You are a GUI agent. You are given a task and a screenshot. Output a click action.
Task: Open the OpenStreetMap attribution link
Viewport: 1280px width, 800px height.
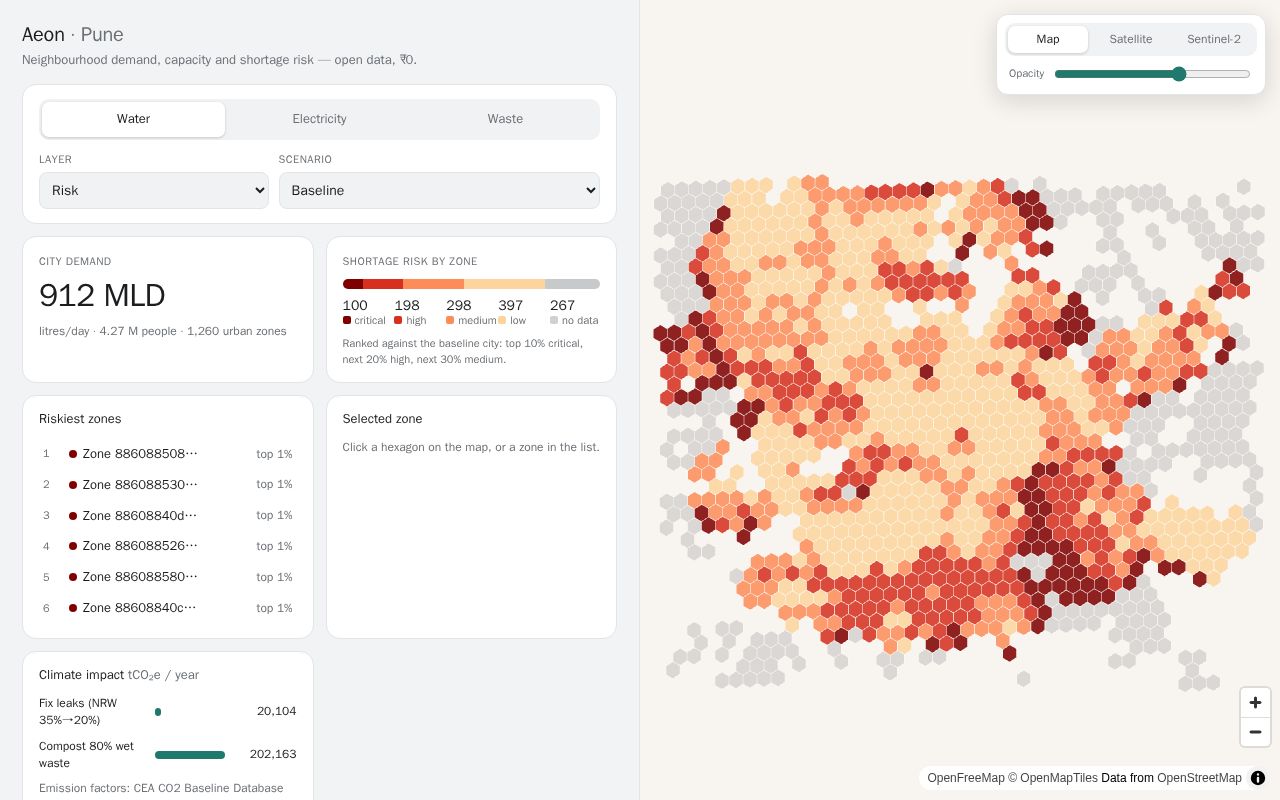pyautogui.click(x=1199, y=778)
